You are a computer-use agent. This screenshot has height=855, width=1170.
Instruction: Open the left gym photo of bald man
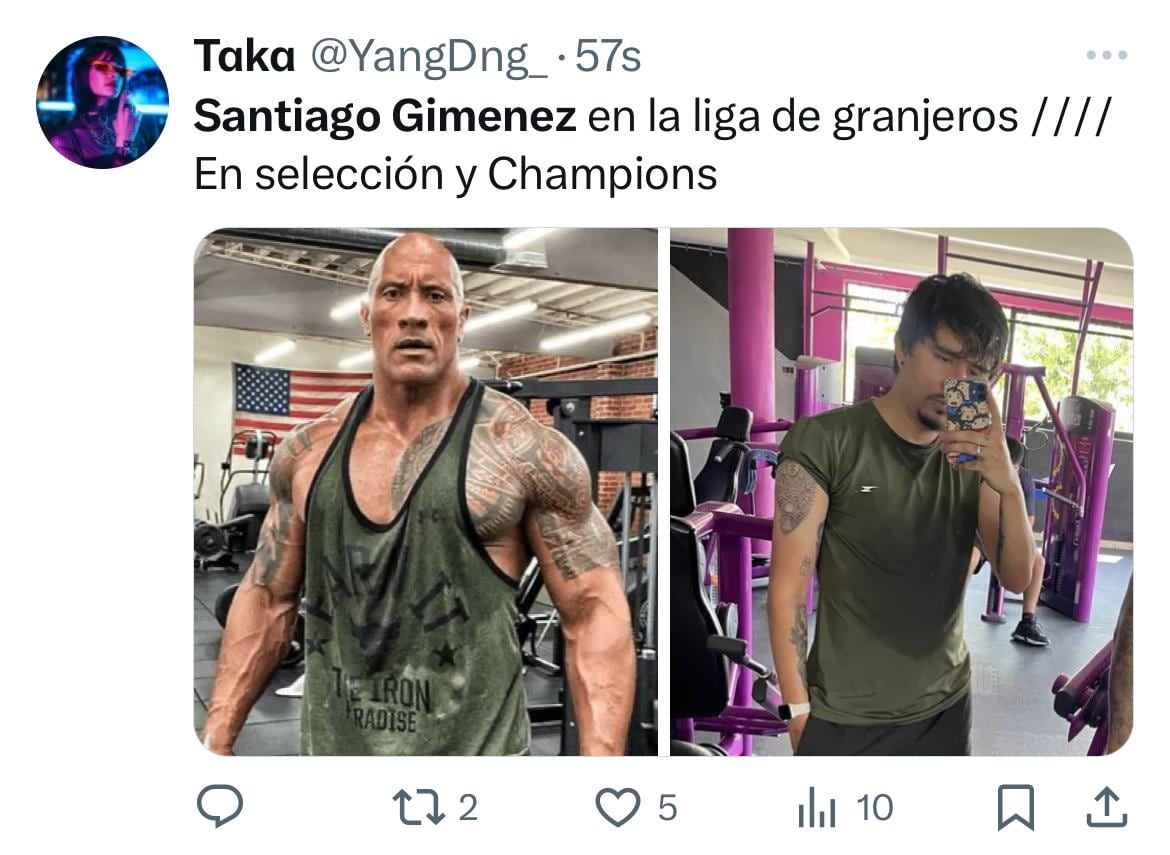426,492
